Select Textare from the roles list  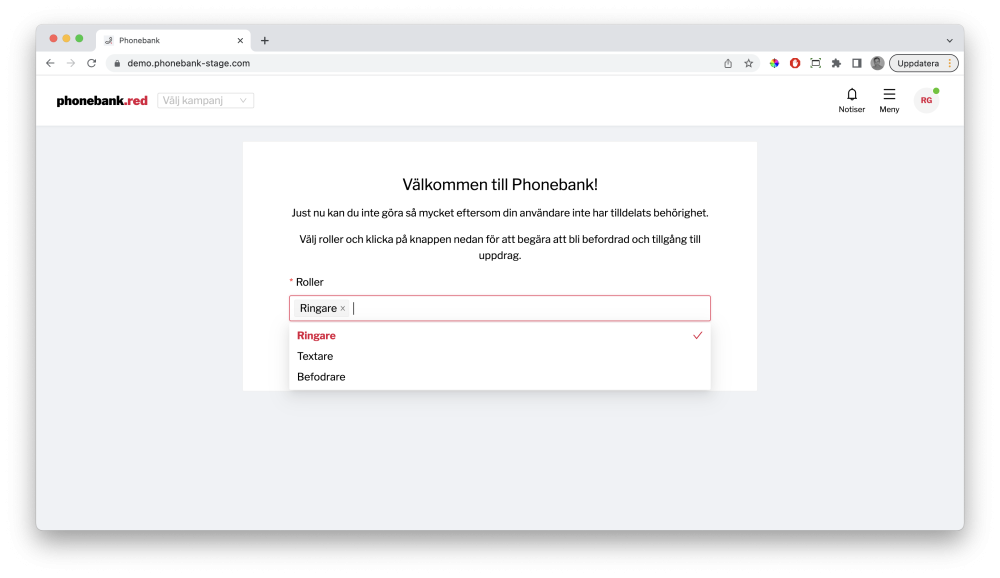tap(315, 356)
